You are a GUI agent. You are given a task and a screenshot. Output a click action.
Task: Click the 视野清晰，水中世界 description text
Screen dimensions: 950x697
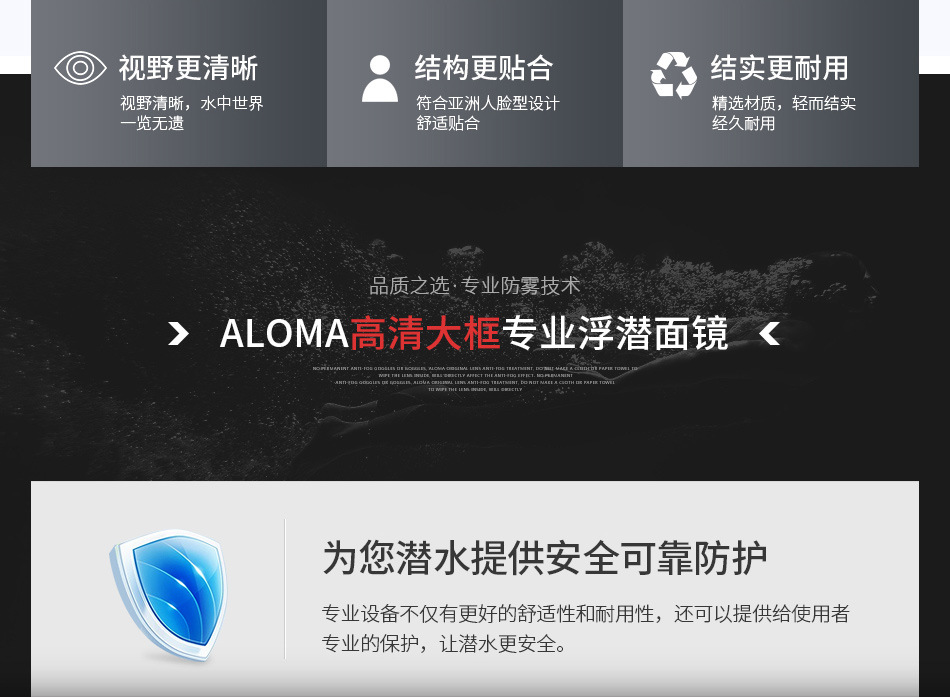point(191,103)
